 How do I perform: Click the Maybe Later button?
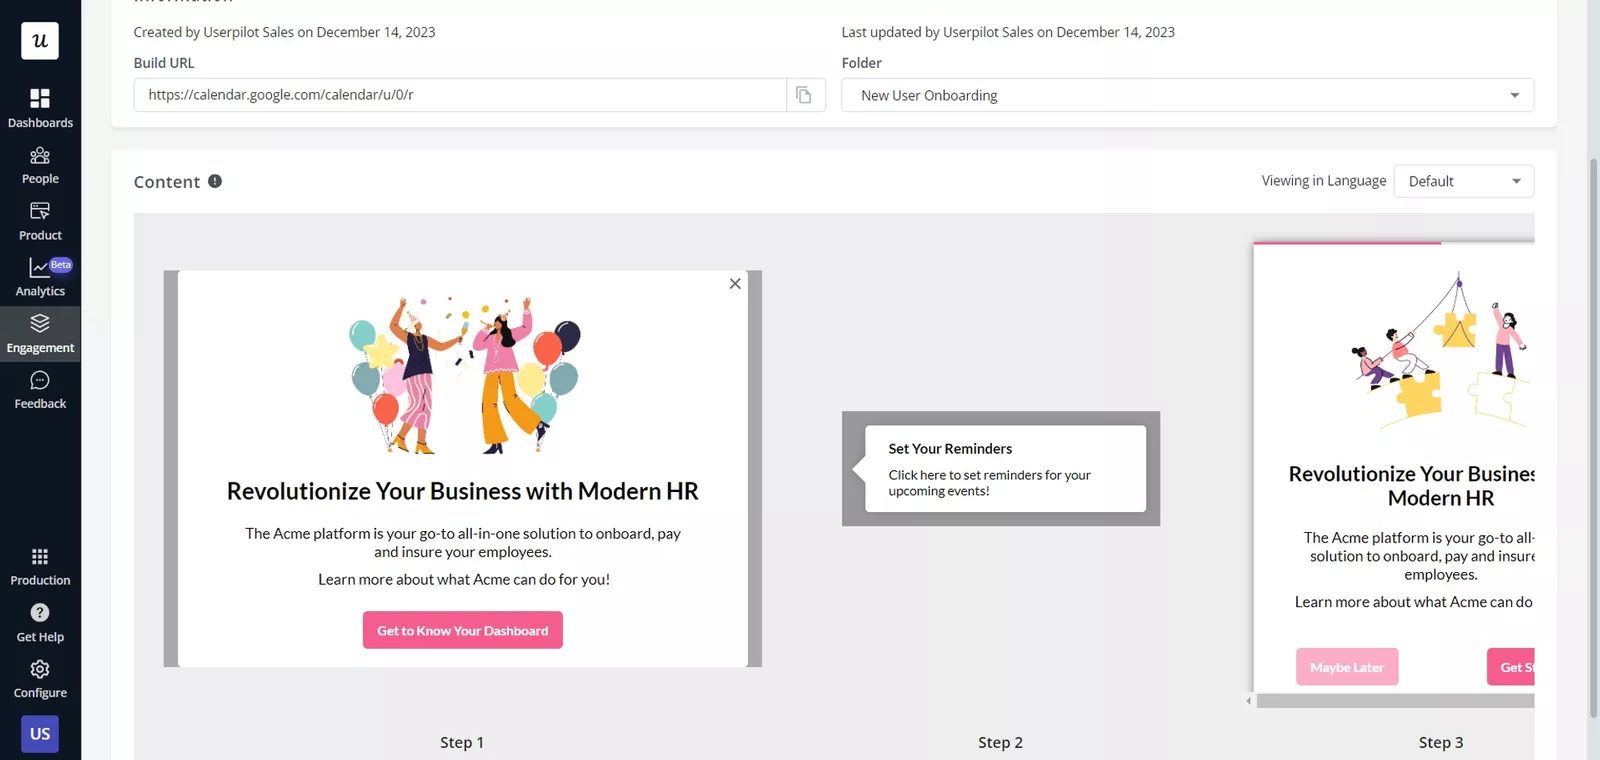[1347, 667]
